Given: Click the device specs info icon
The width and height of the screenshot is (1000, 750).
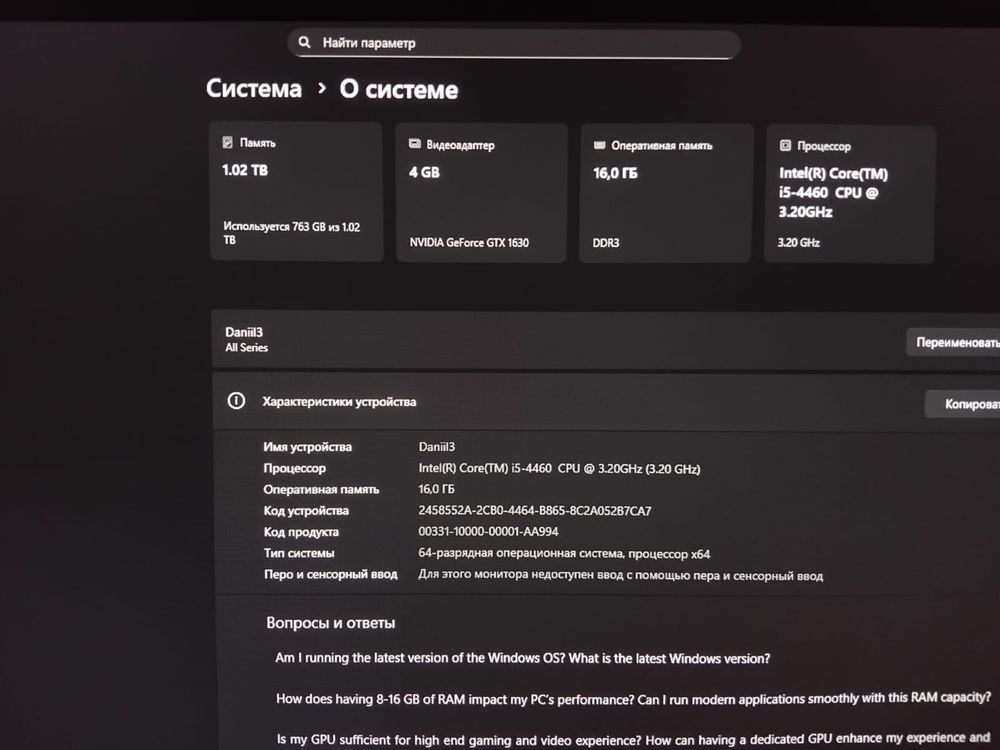Looking at the screenshot, I should [236, 401].
